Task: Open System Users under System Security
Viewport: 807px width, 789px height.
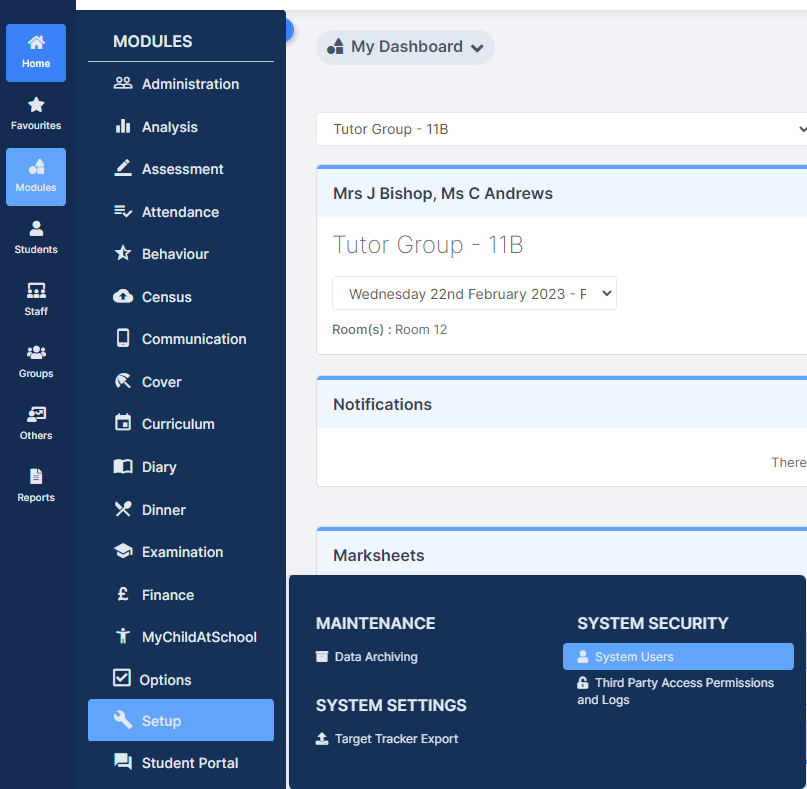Action: pyautogui.click(x=678, y=656)
